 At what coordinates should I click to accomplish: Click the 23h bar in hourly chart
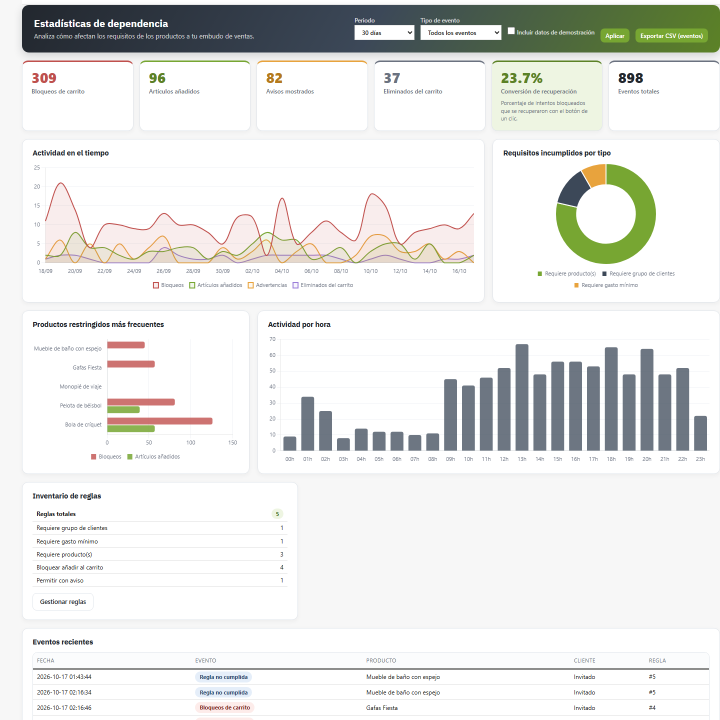coord(700,433)
